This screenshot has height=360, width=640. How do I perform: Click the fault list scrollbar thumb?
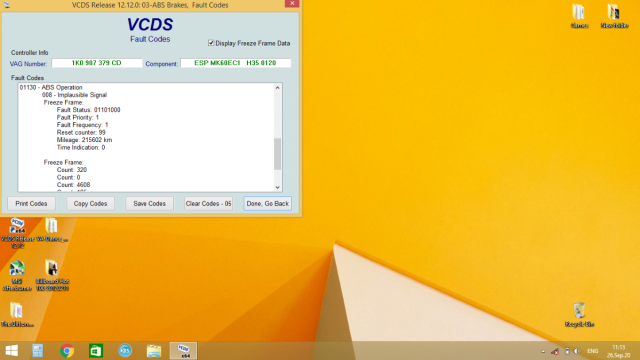tap(278, 154)
